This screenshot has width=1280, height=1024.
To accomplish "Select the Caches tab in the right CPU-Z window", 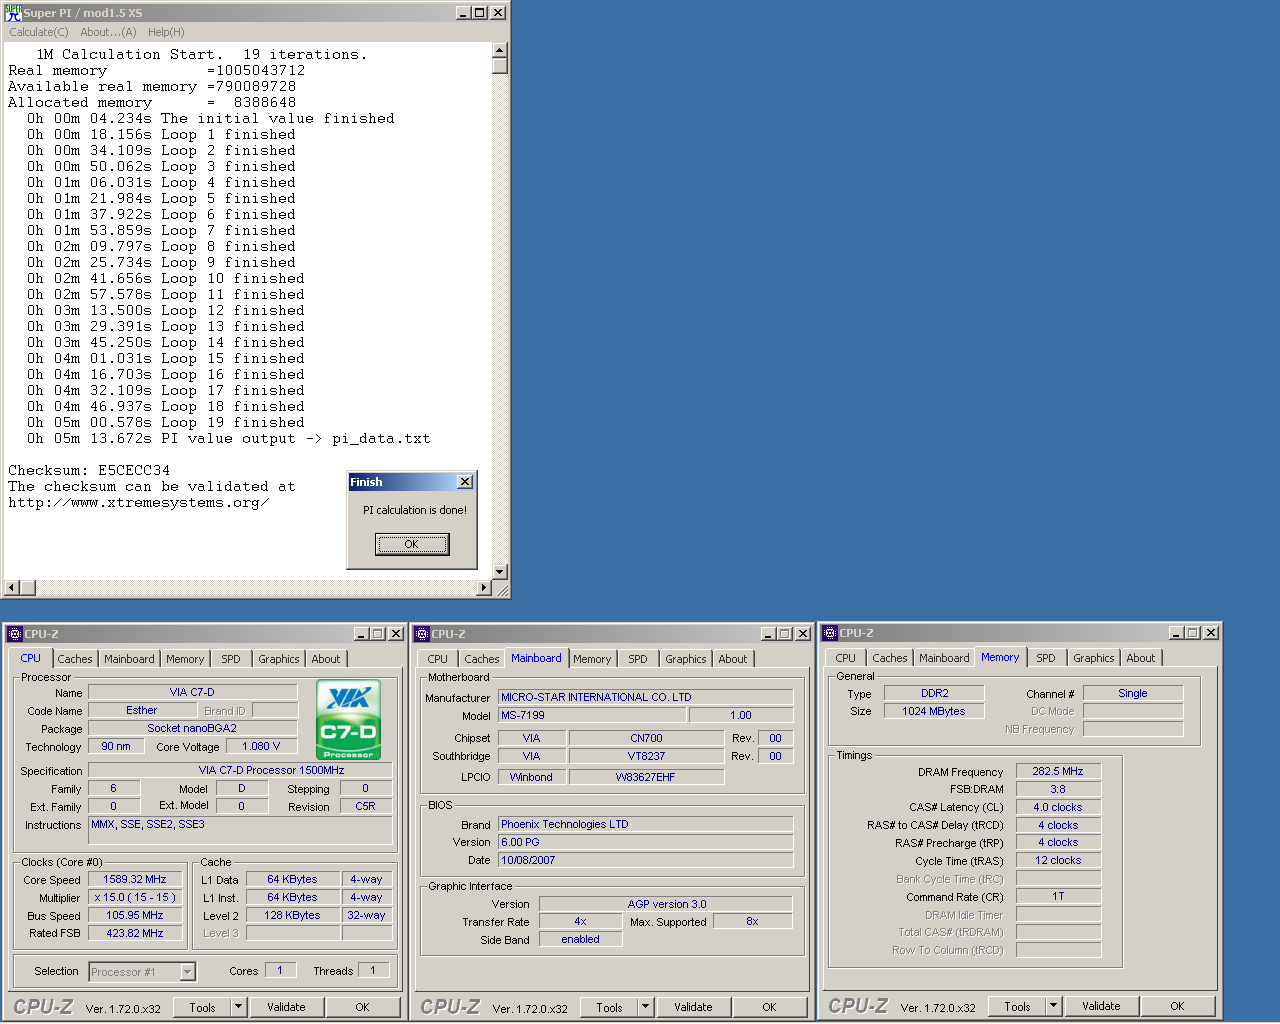I will point(890,658).
